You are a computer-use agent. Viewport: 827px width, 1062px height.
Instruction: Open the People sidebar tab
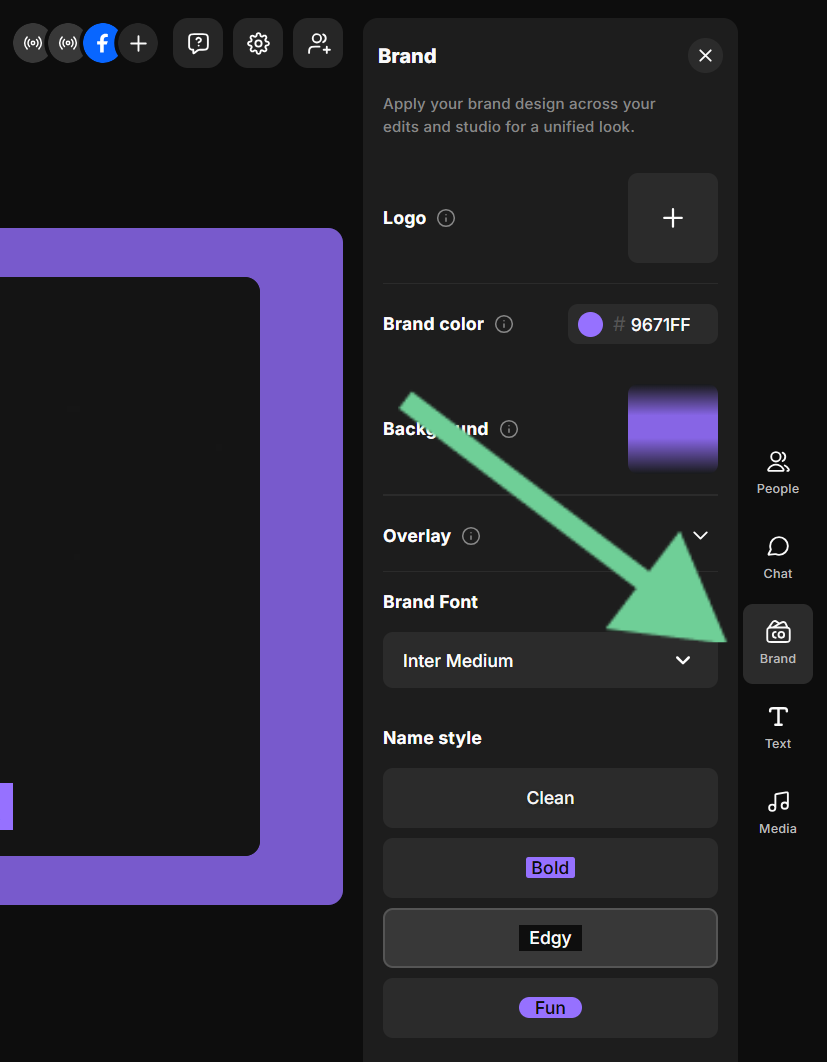click(x=778, y=473)
